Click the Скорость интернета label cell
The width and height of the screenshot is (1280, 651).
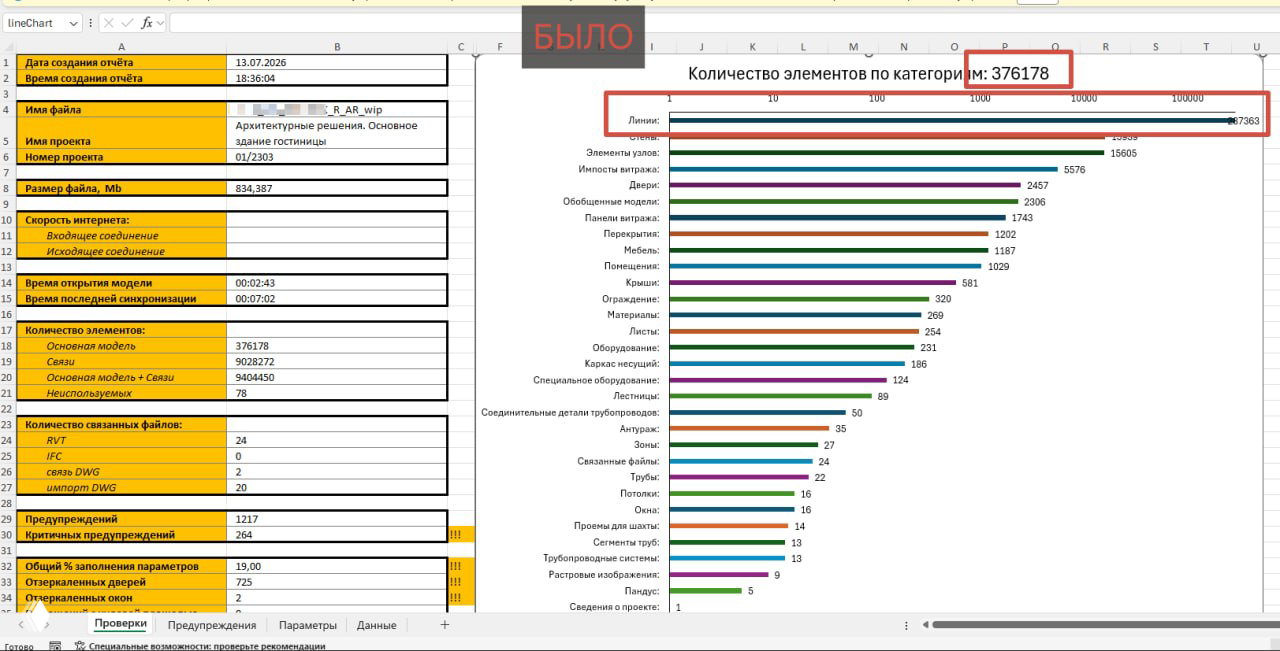pyautogui.click(x=122, y=220)
